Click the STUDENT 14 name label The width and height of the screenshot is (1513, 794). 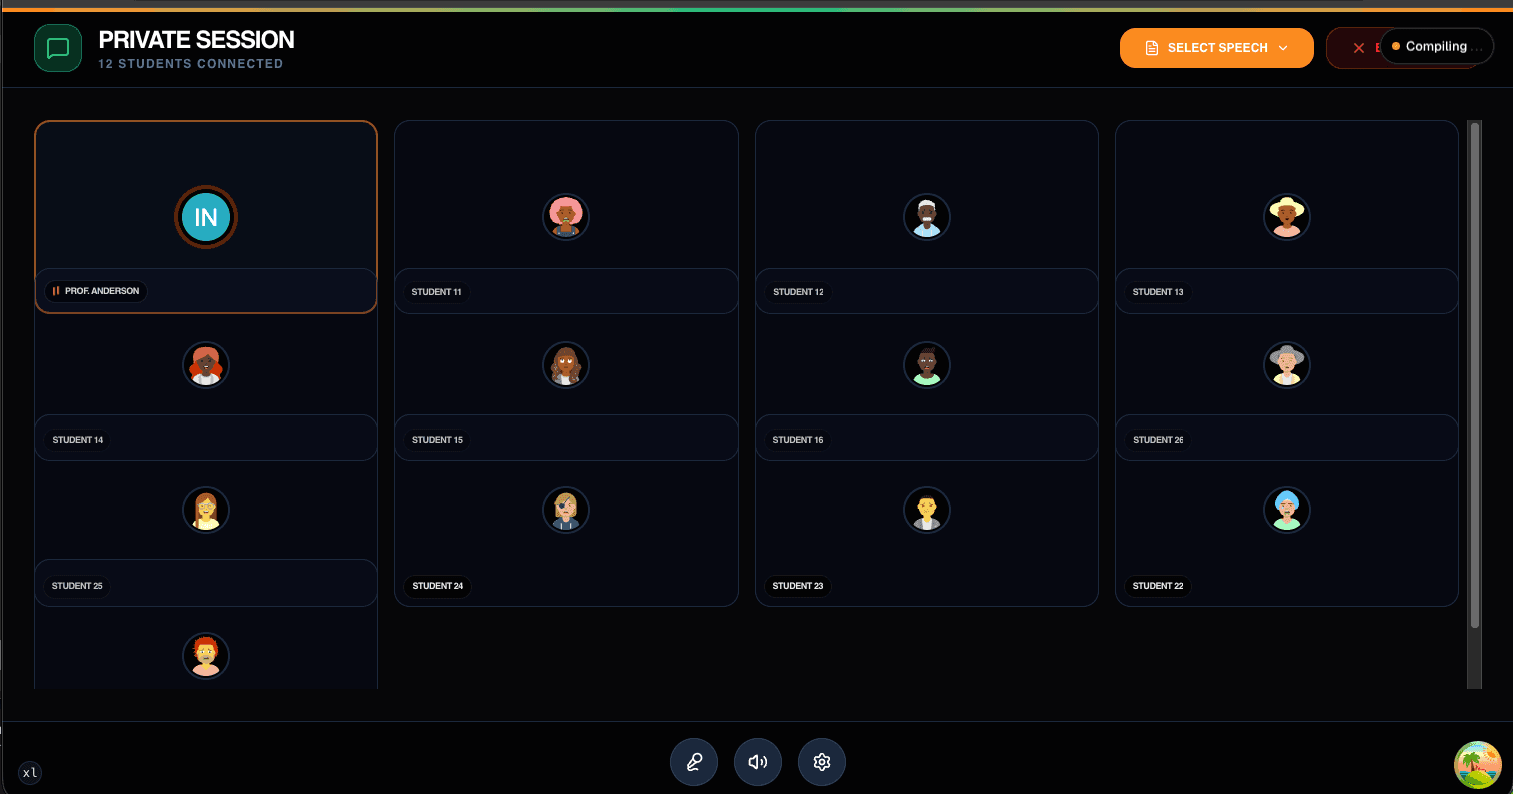point(78,440)
